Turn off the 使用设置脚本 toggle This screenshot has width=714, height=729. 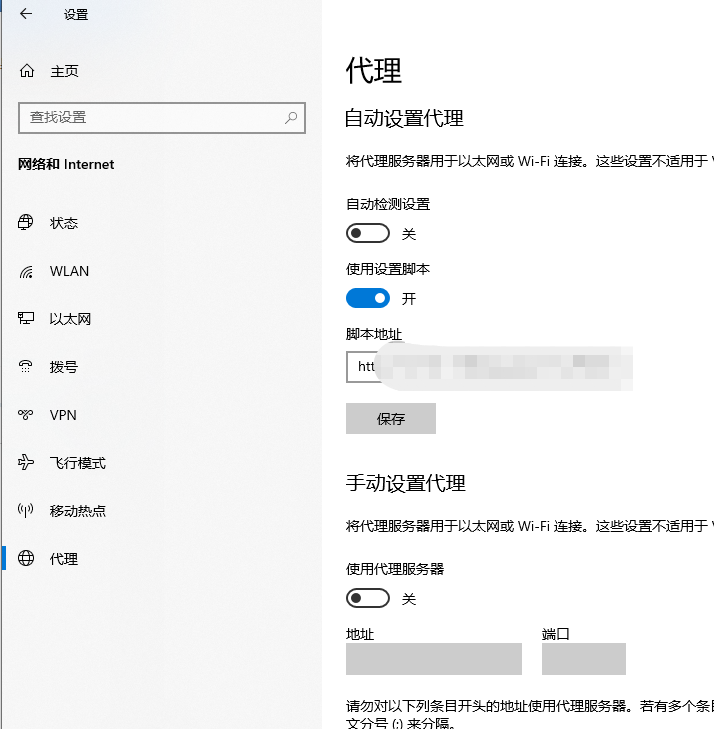367,298
